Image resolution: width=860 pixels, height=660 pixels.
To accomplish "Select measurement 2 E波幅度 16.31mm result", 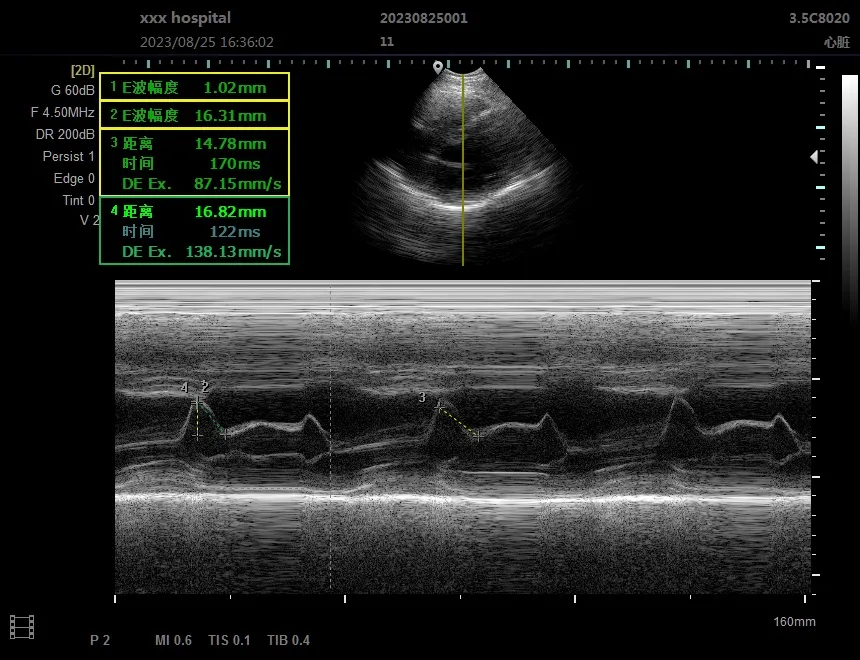I will (194, 115).
